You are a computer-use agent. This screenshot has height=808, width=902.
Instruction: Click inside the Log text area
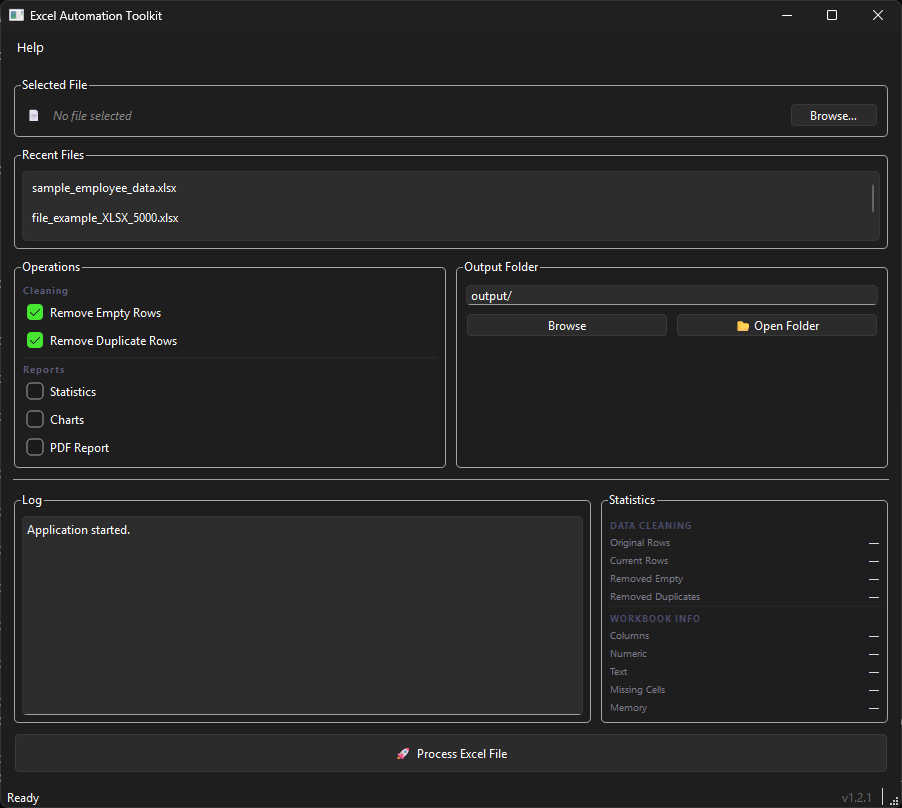point(303,615)
